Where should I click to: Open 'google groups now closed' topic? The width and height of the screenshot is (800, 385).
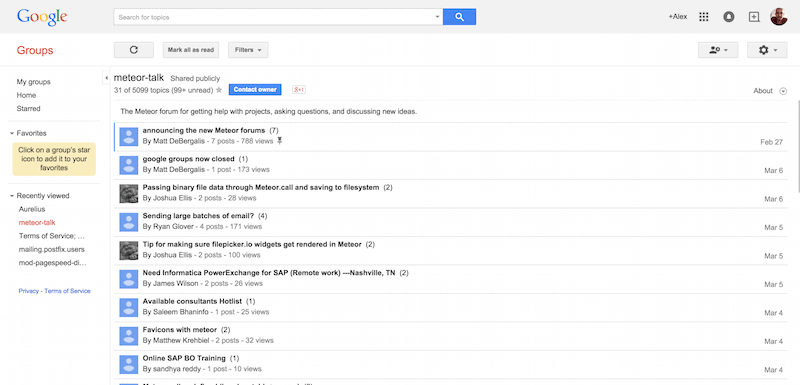coord(188,159)
